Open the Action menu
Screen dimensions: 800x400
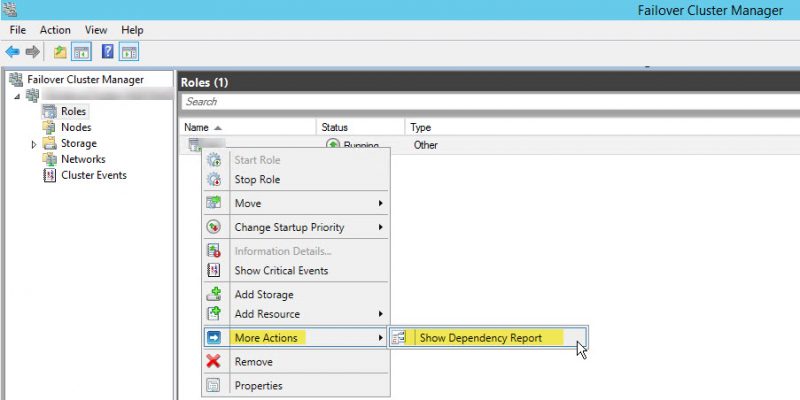click(55, 30)
